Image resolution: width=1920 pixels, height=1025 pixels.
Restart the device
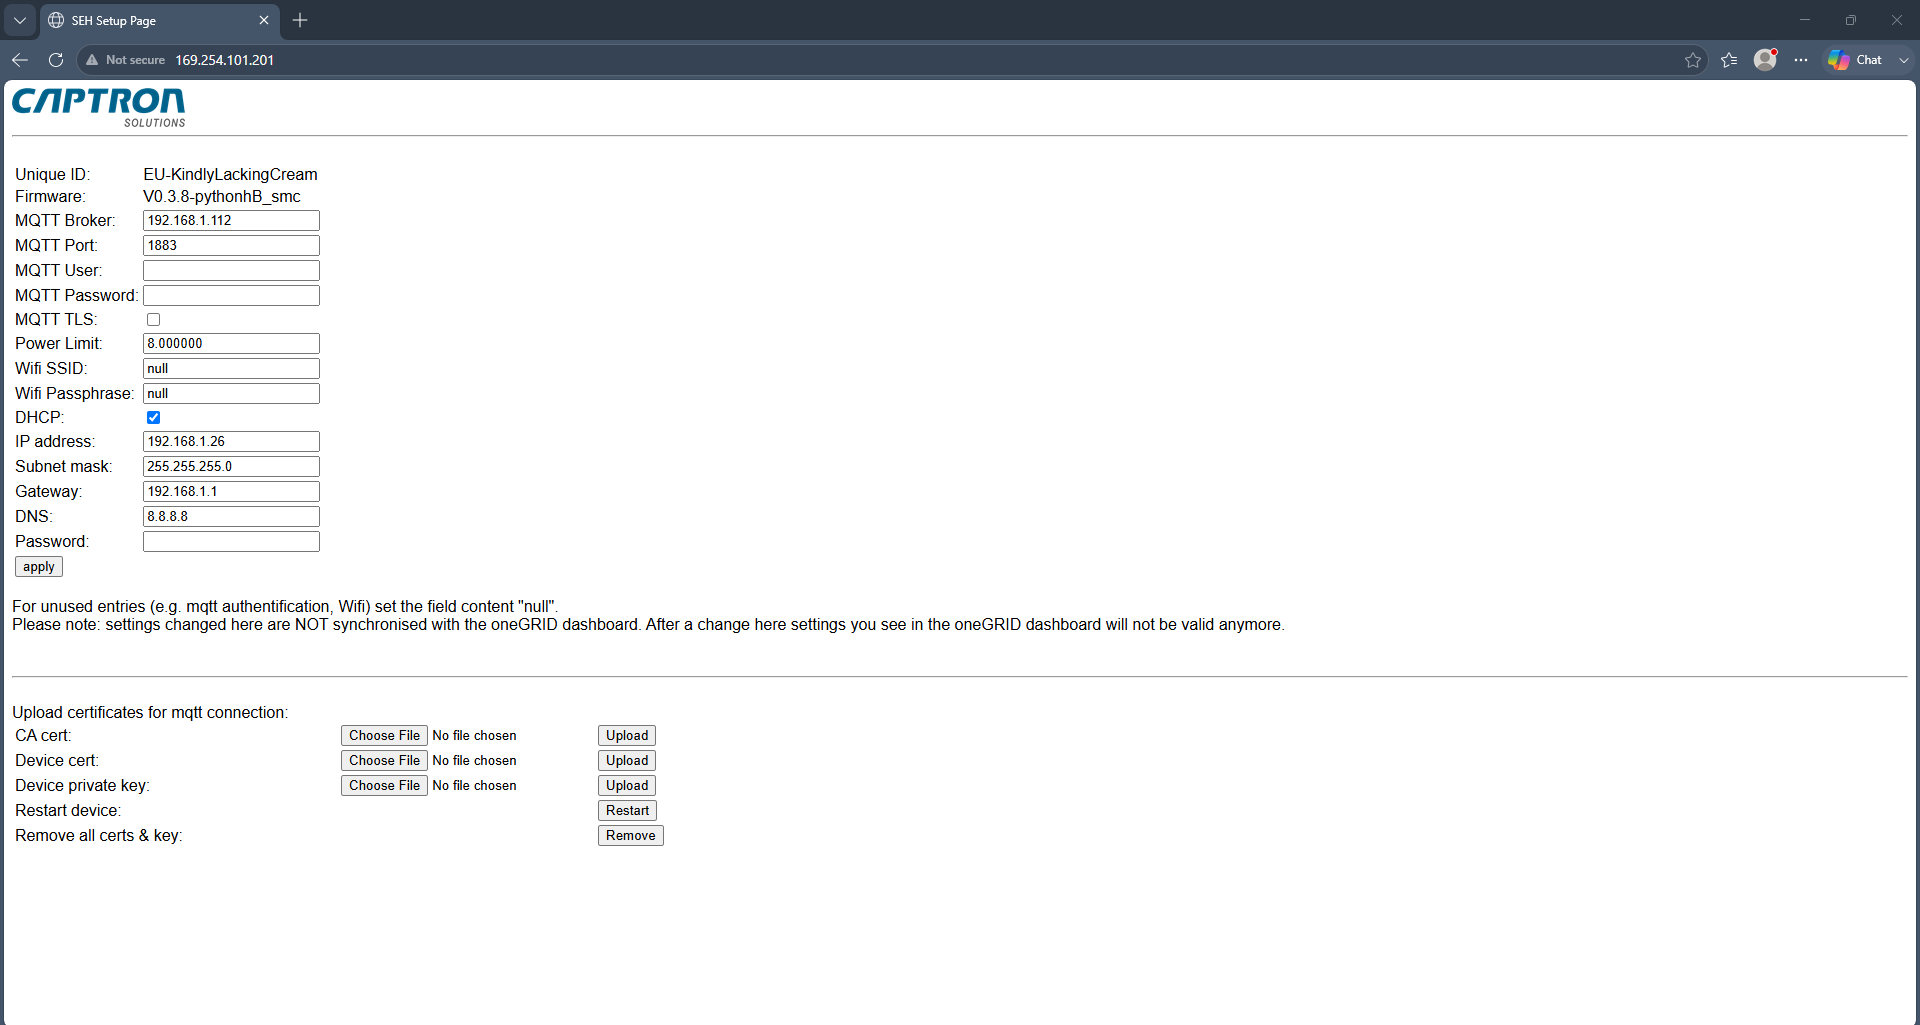tap(627, 810)
